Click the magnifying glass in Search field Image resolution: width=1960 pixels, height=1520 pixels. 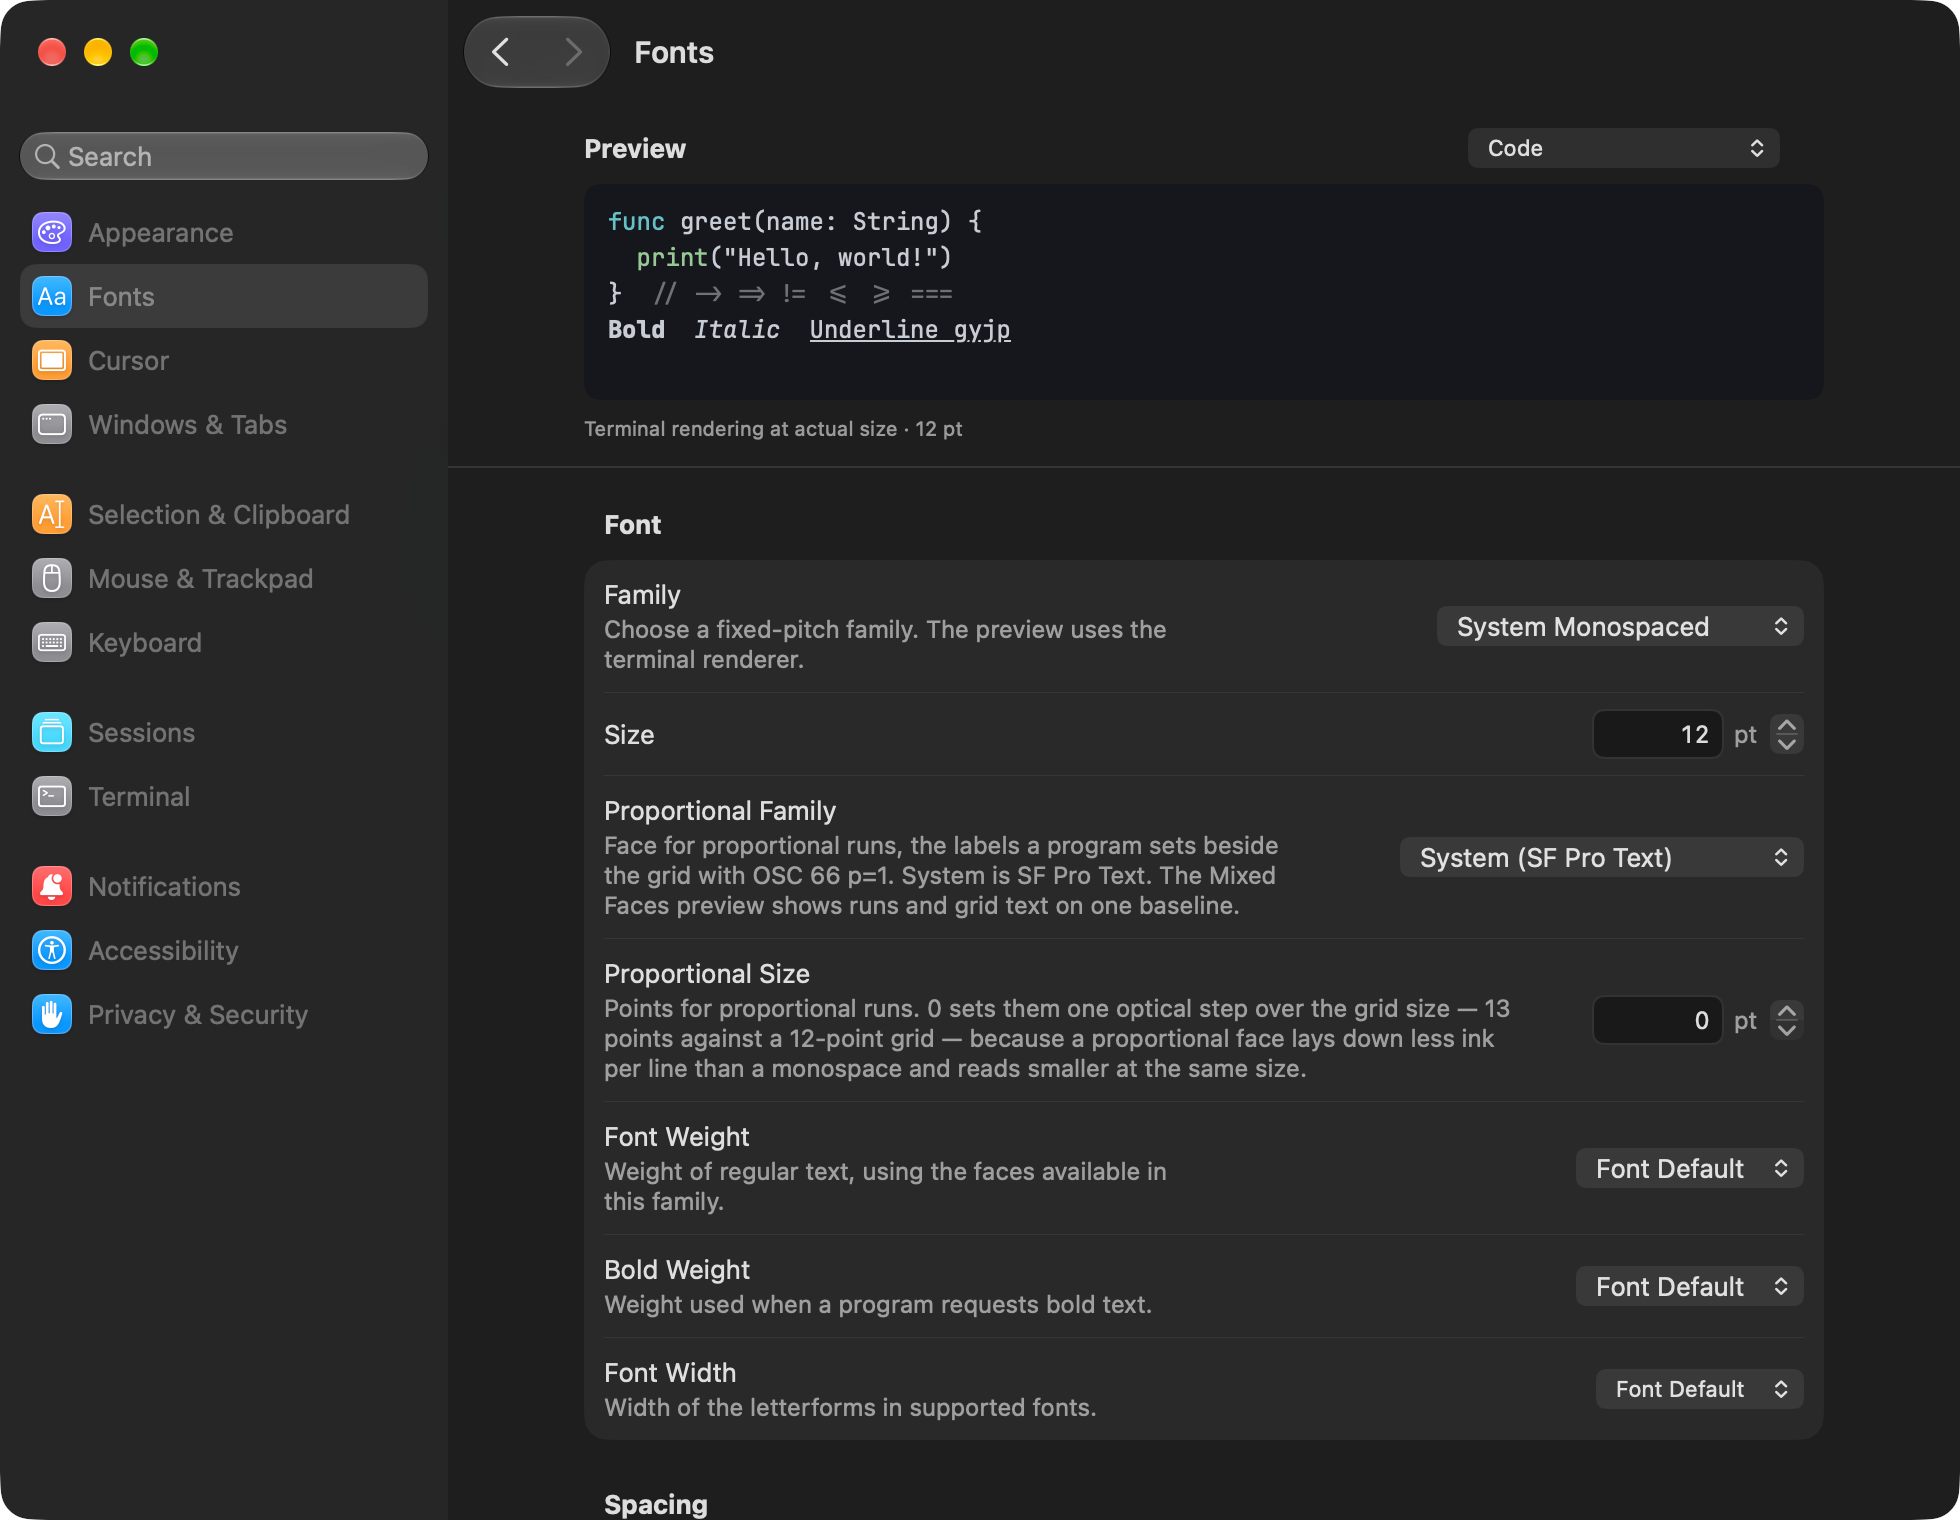[x=47, y=157]
